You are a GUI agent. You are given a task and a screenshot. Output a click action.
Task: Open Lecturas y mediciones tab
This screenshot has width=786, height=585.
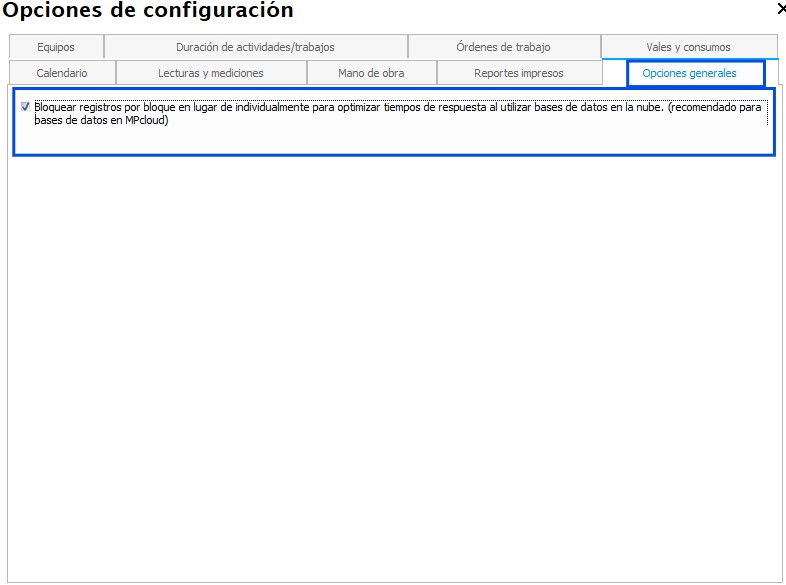pos(211,73)
